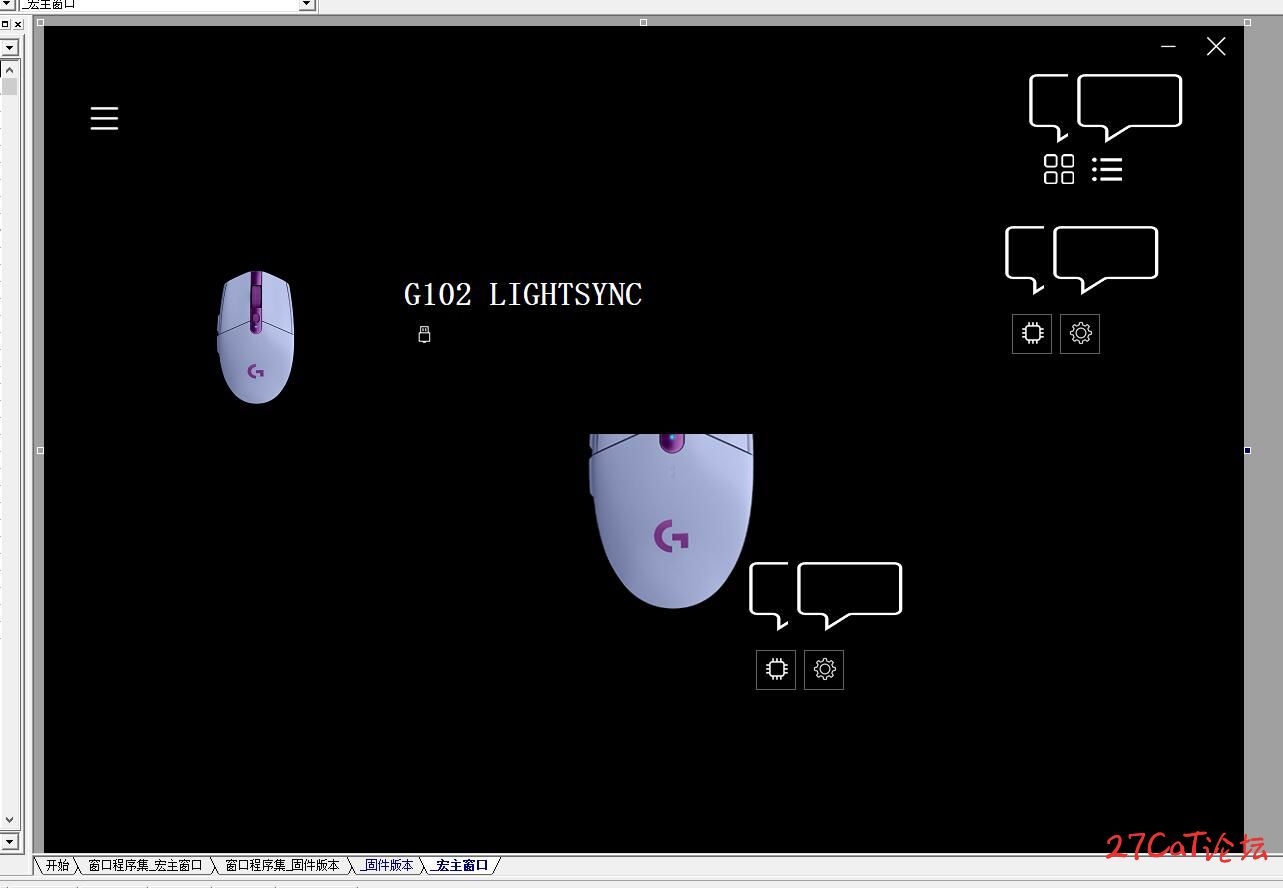
Task: Switch to the 开始 tab
Action: point(57,865)
